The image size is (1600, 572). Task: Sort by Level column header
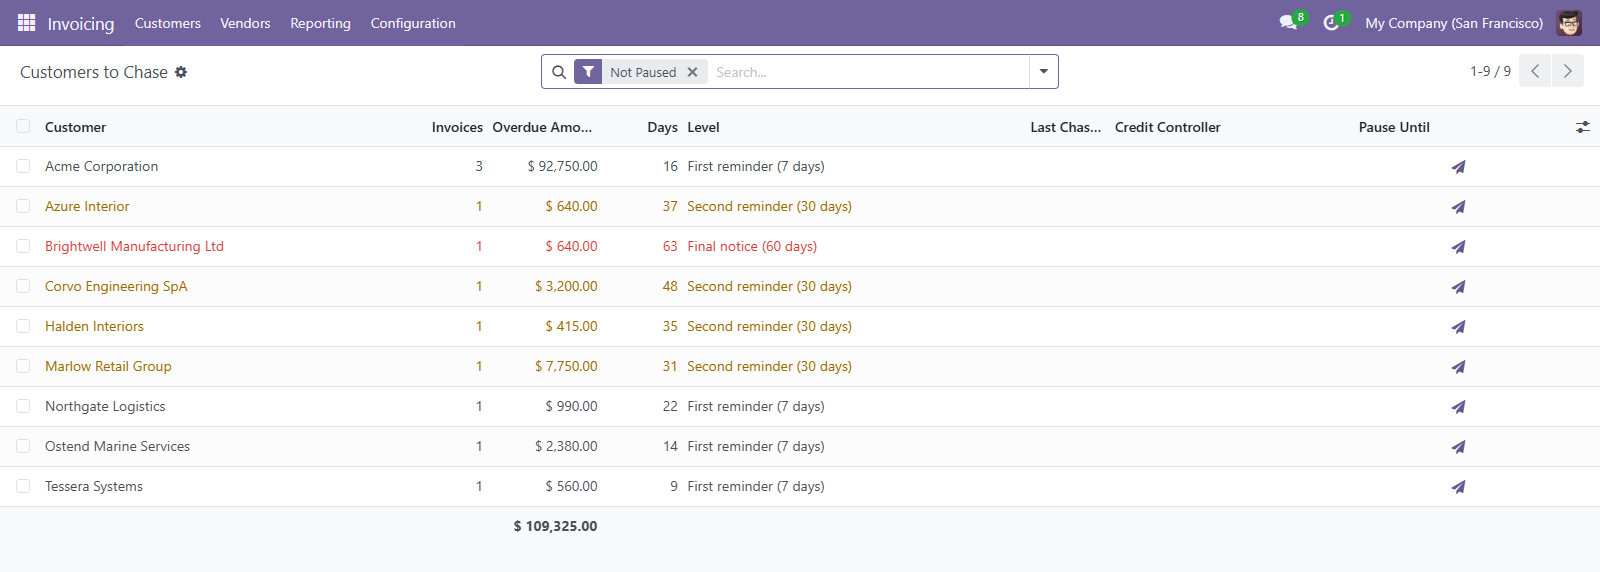pos(703,127)
